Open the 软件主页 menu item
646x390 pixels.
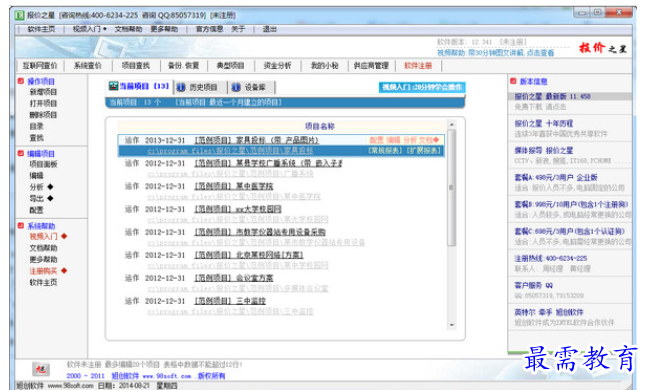click(41, 29)
